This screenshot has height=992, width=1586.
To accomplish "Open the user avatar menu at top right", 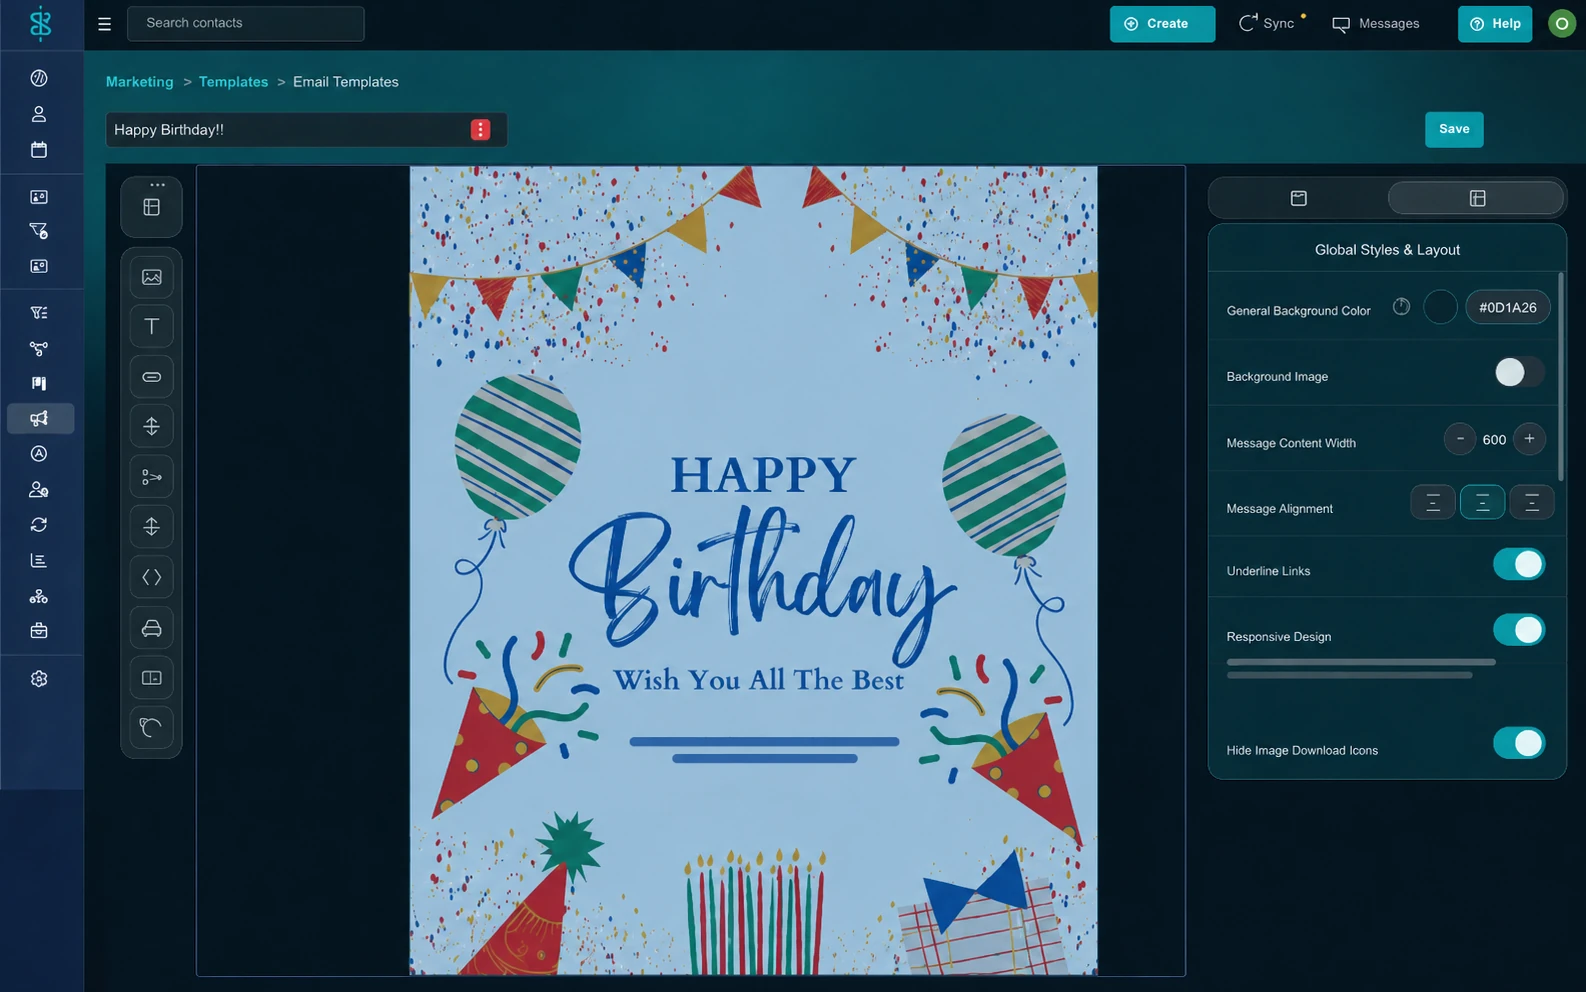I will click(1561, 23).
